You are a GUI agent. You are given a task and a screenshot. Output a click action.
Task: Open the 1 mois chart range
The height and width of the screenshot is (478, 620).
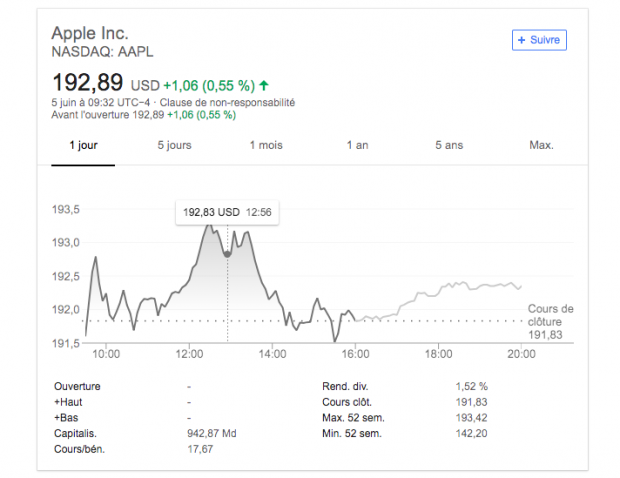point(266,145)
